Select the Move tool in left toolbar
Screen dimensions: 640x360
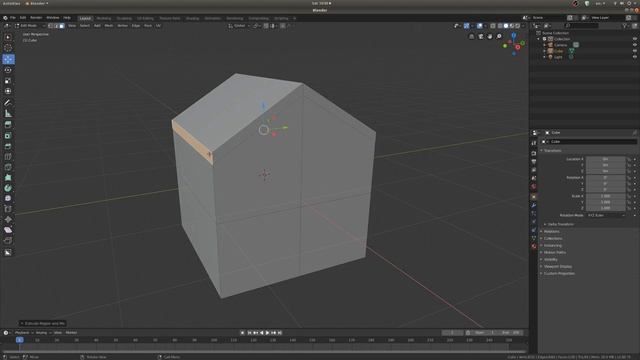coord(8,59)
